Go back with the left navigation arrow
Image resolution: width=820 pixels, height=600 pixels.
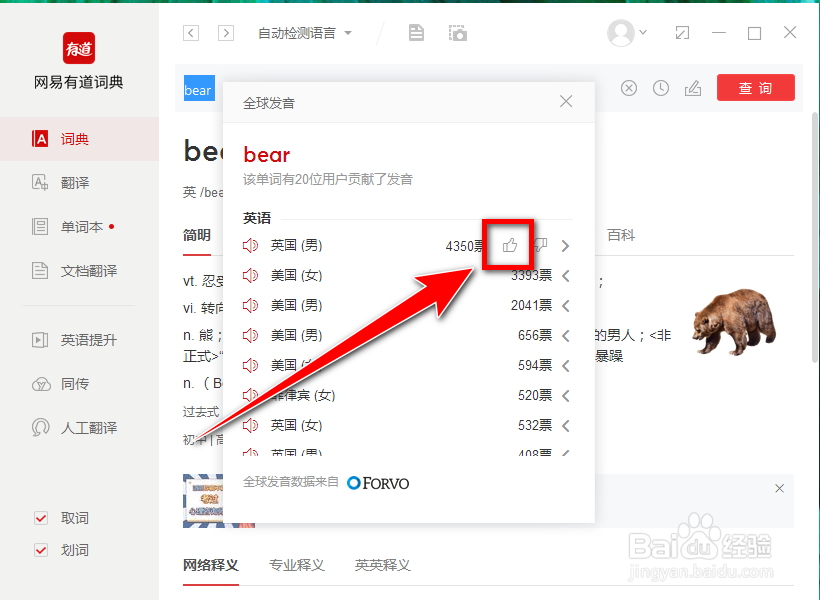191,33
